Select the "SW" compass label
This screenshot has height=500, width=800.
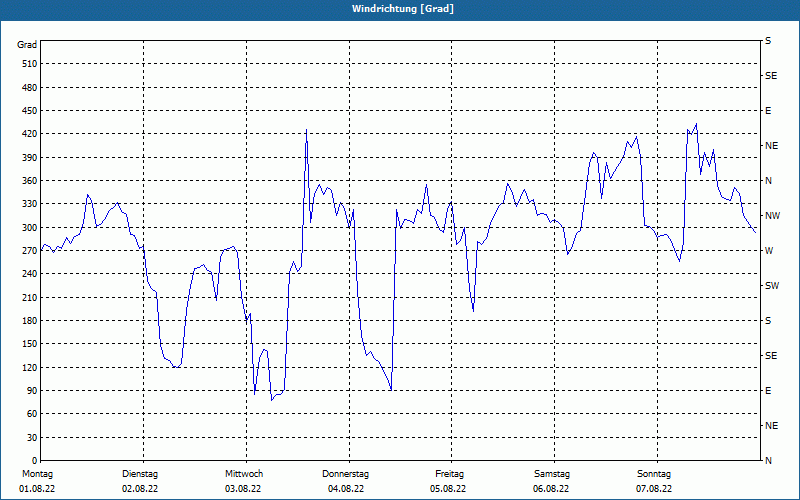pyautogui.click(x=772, y=286)
